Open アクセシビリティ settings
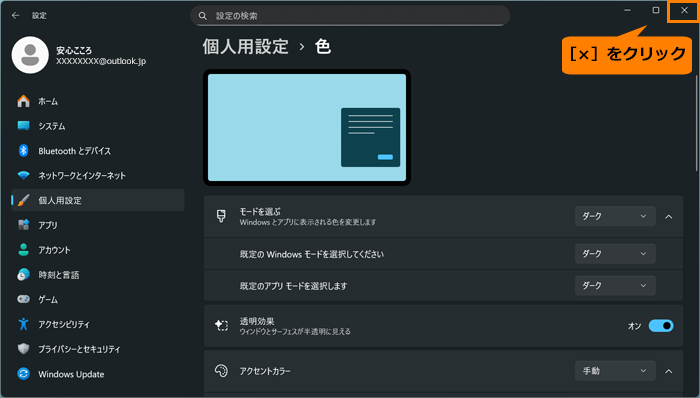700x398 pixels. 98,324
